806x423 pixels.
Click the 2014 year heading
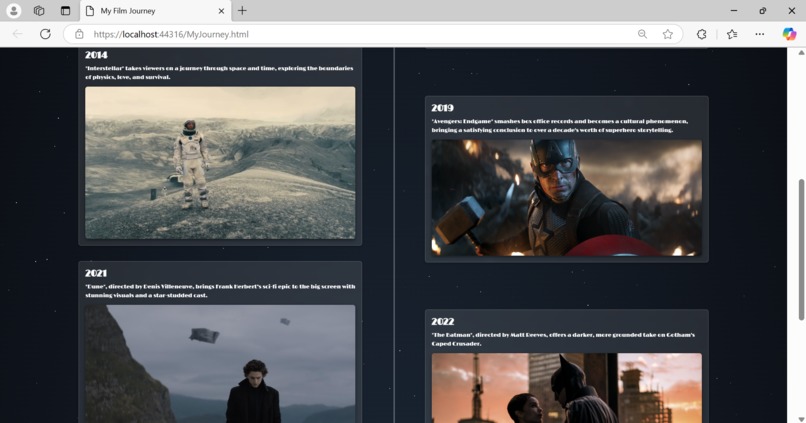coord(96,55)
